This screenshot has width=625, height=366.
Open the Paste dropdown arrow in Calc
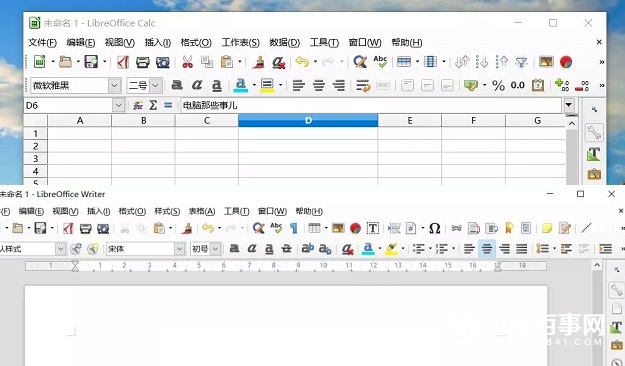[x=240, y=62]
